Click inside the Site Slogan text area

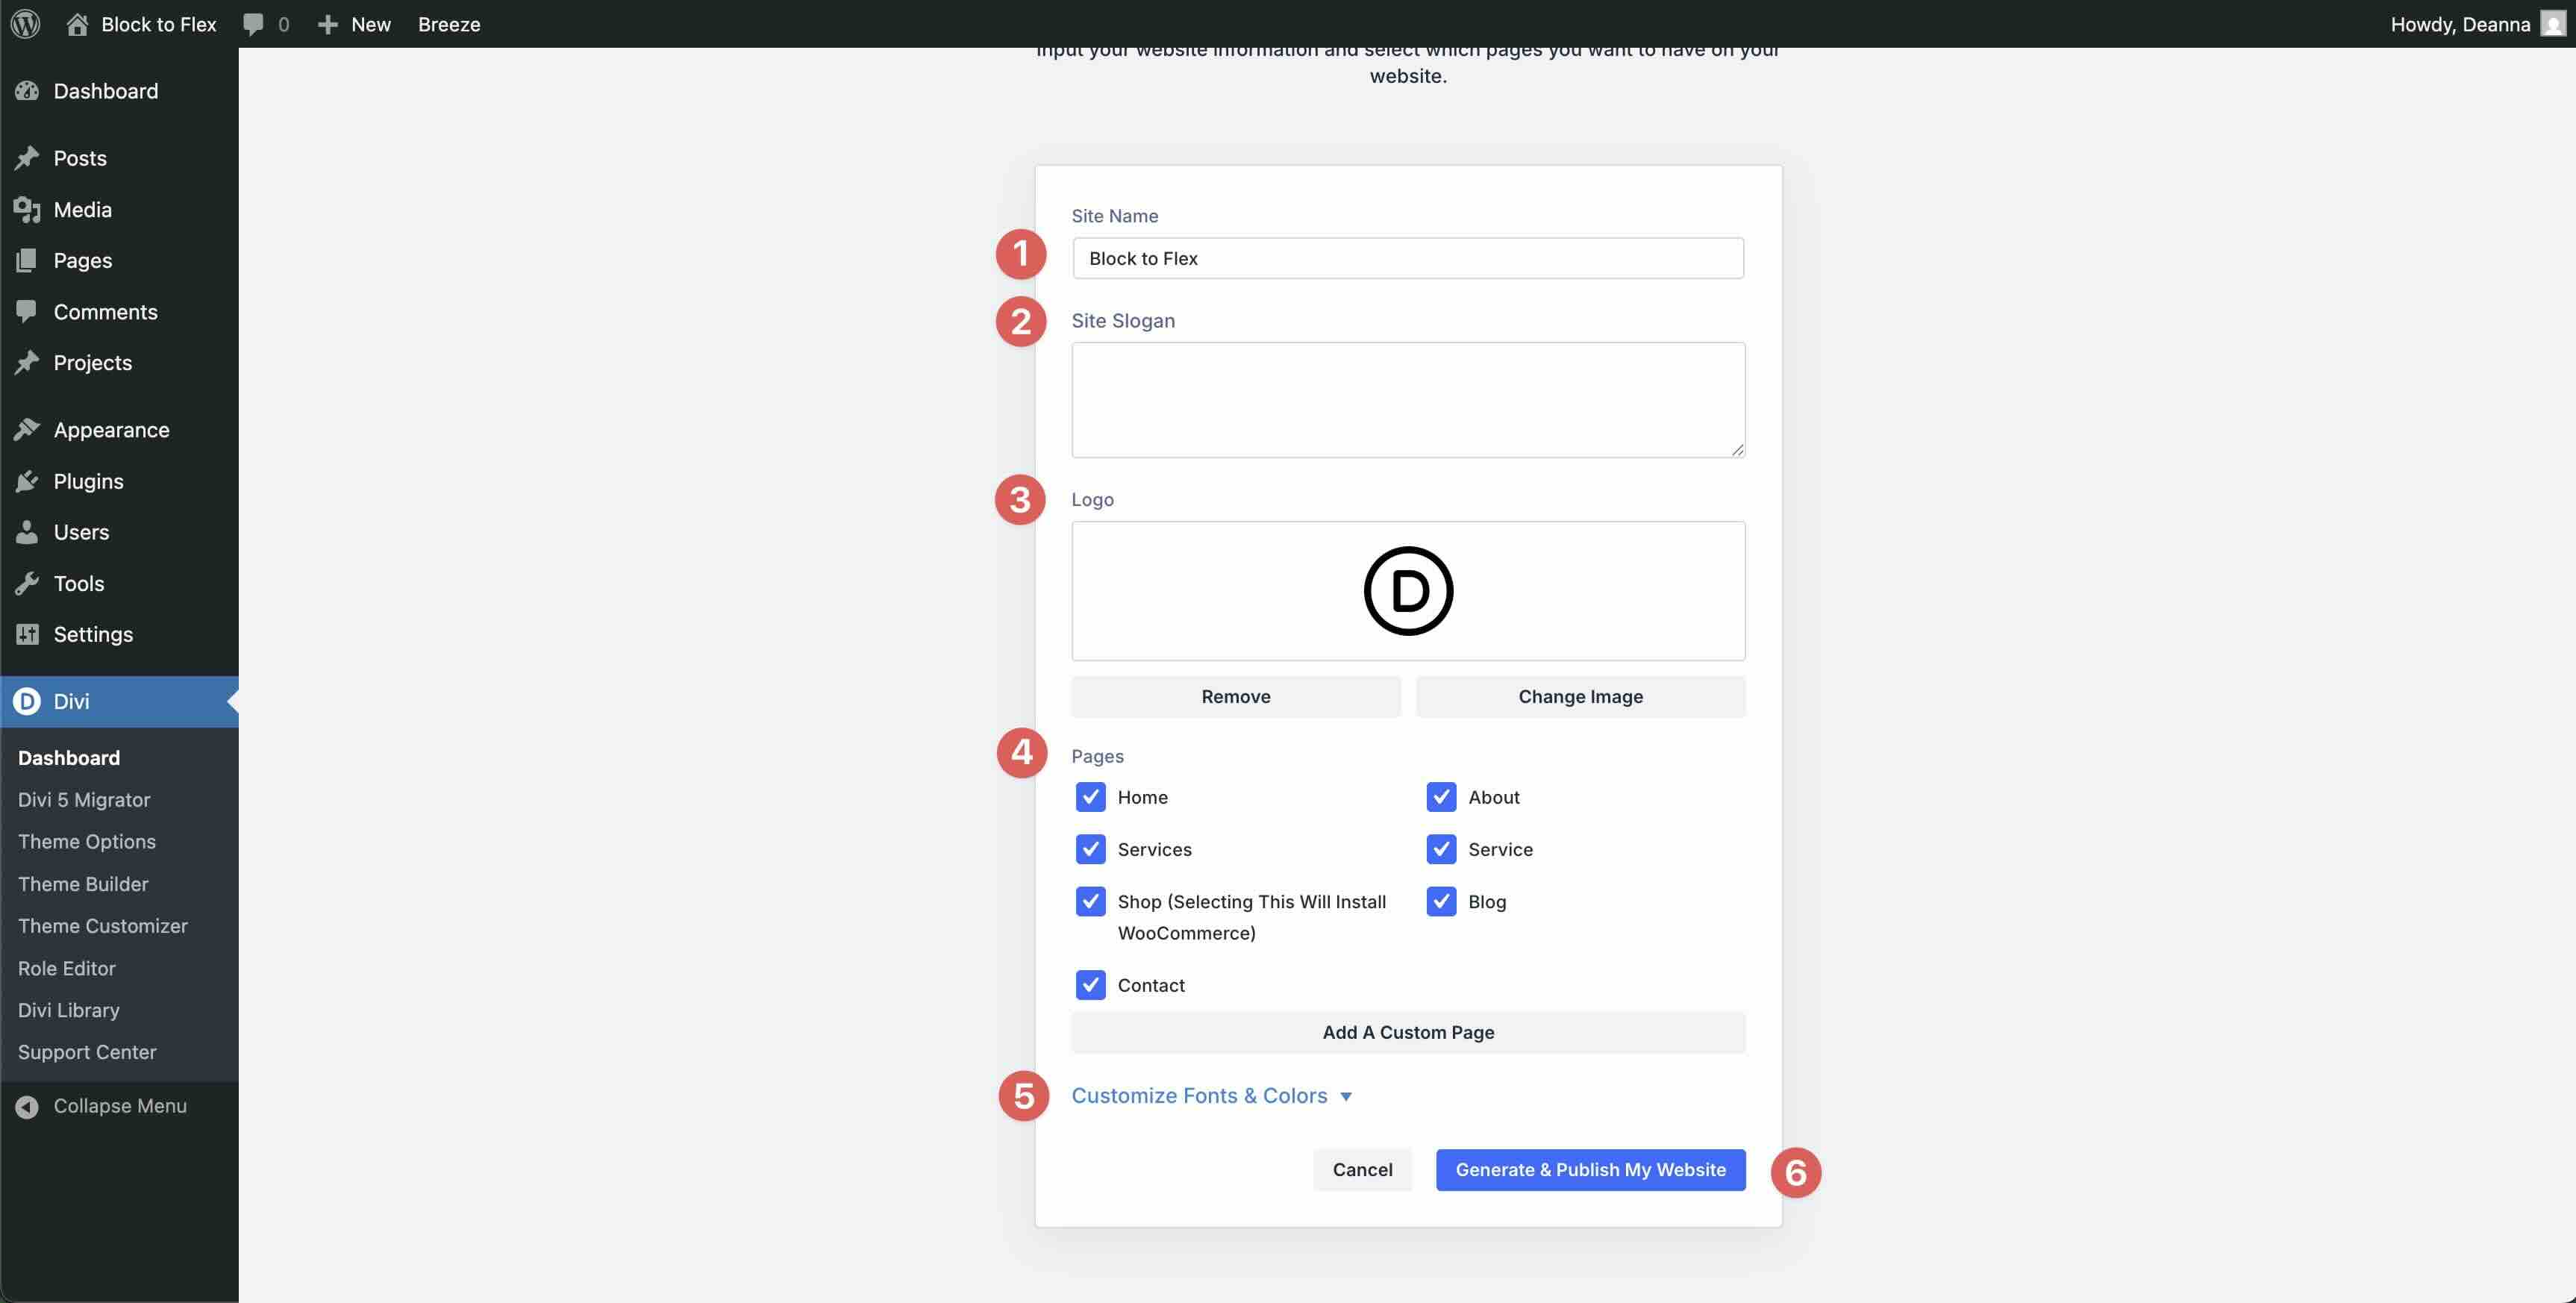(x=1407, y=399)
